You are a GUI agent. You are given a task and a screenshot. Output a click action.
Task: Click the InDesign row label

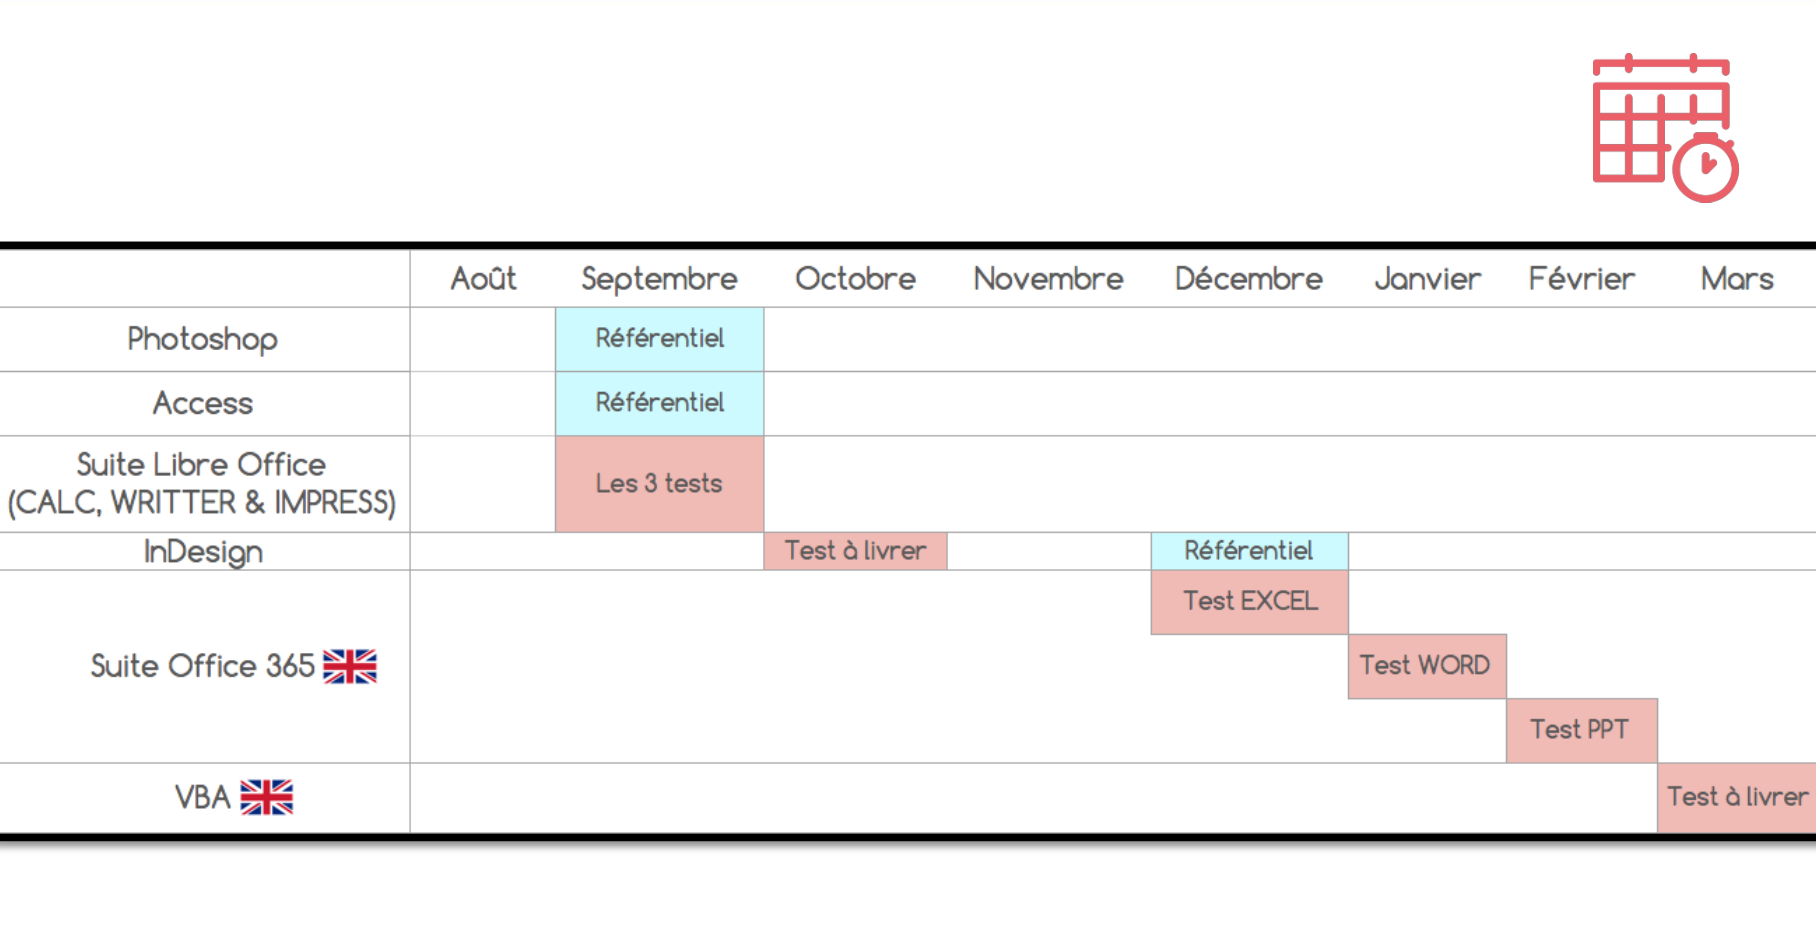point(203,552)
